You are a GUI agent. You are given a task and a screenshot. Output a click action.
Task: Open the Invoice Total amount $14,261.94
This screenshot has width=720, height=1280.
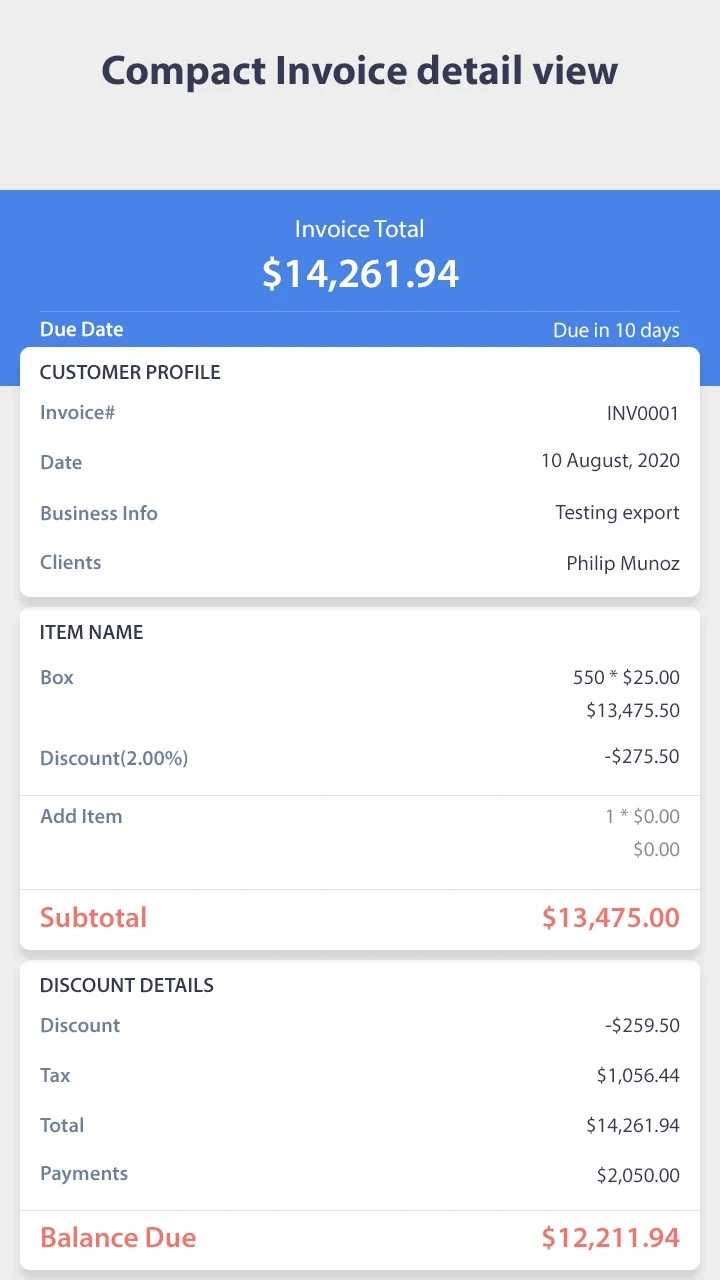360,273
